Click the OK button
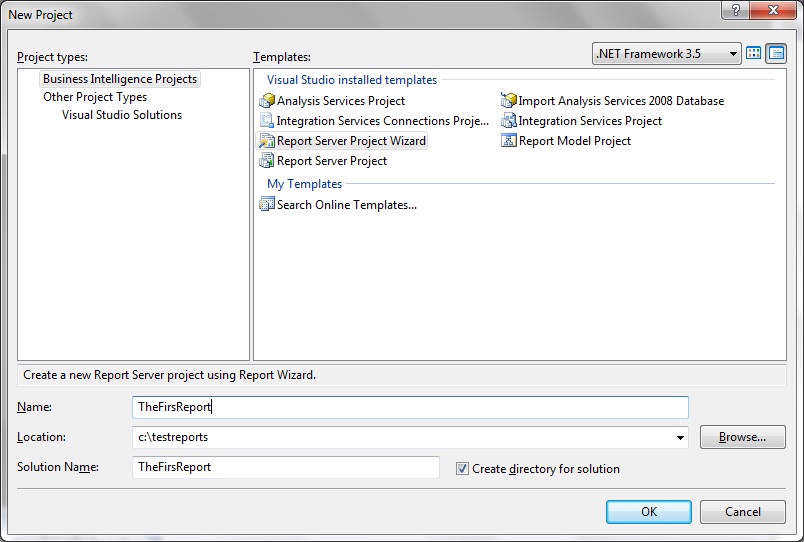 [x=649, y=512]
